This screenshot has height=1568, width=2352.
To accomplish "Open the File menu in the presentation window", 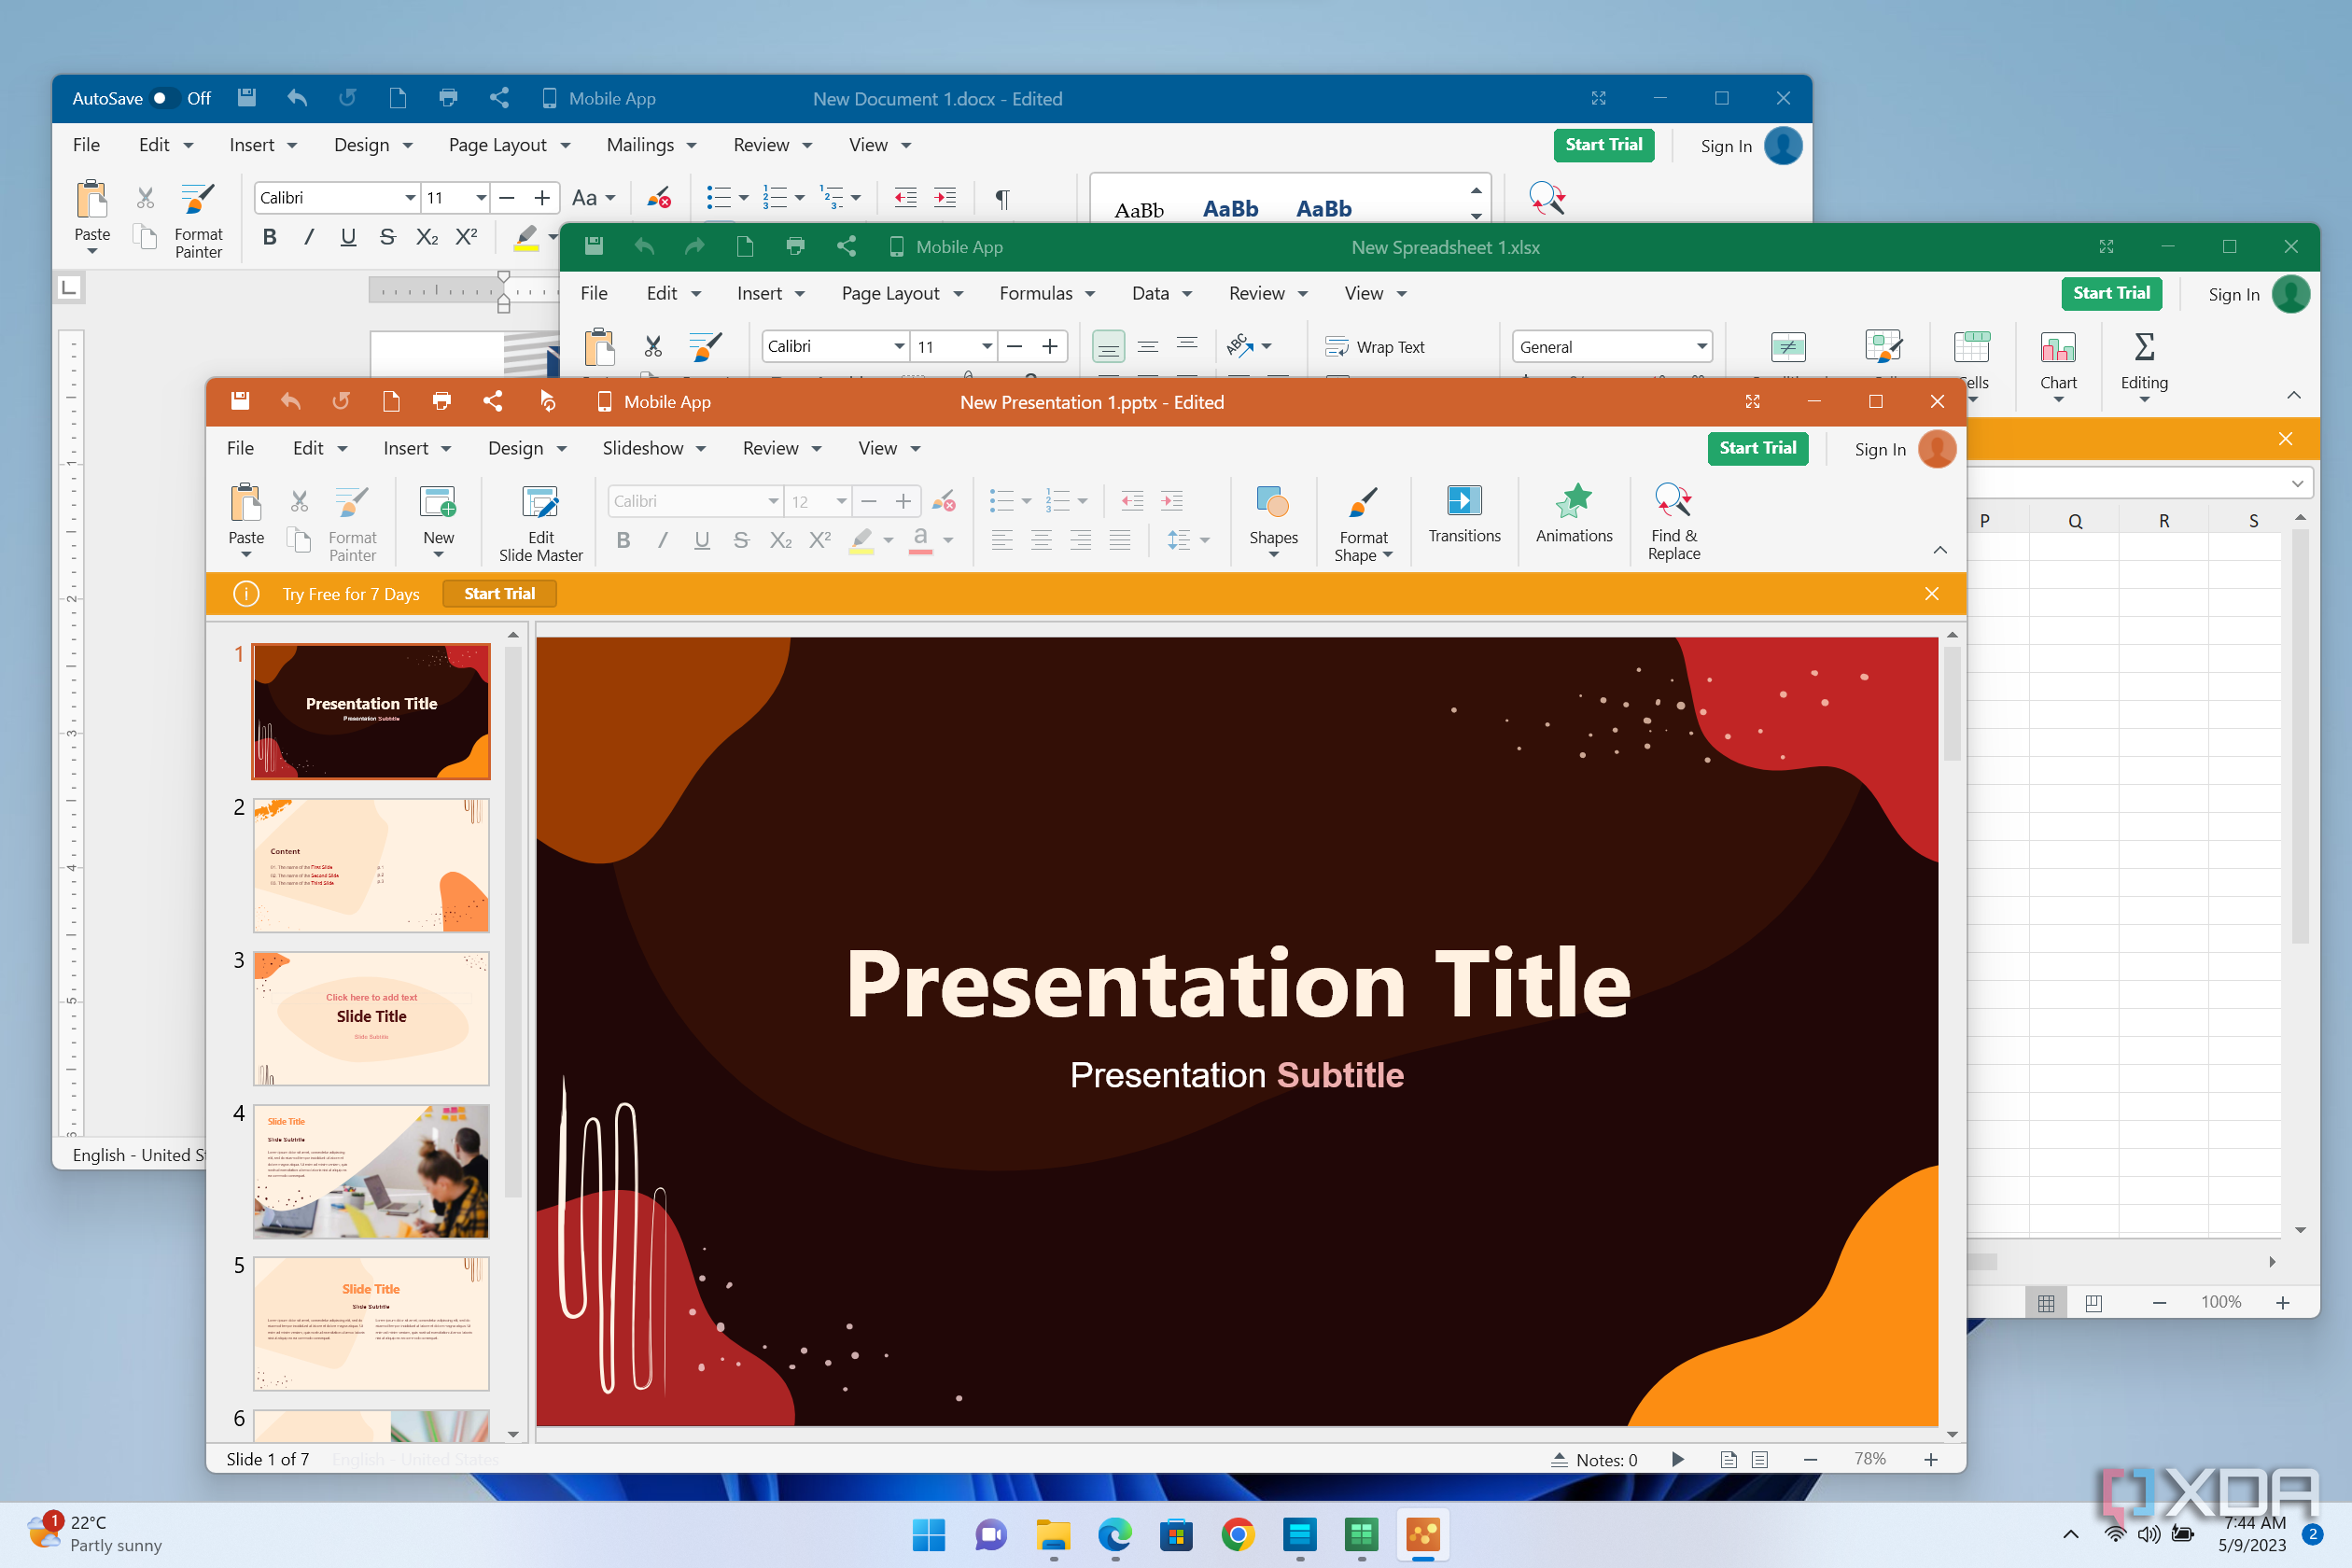I will click(x=240, y=448).
